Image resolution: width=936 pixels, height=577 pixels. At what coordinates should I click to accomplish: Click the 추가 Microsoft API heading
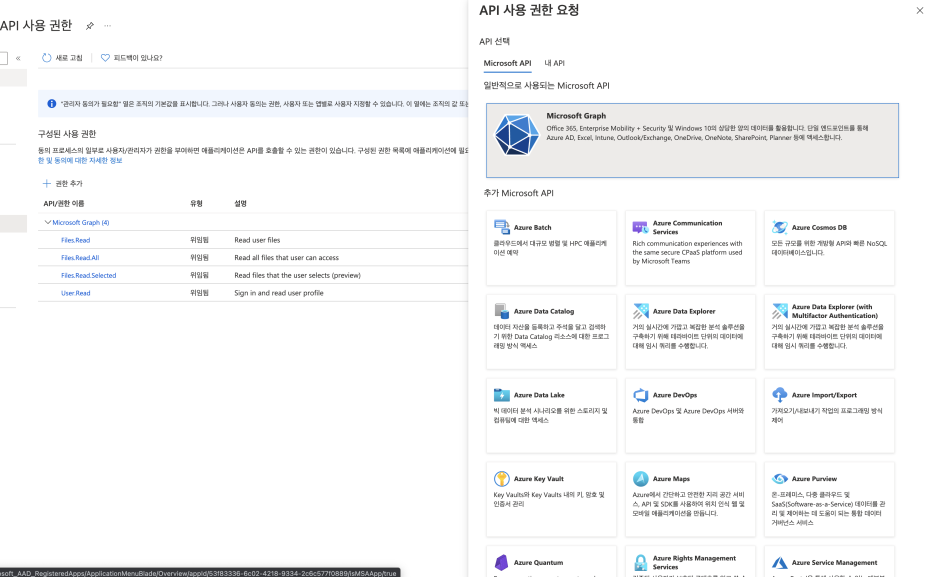click(x=518, y=193)
